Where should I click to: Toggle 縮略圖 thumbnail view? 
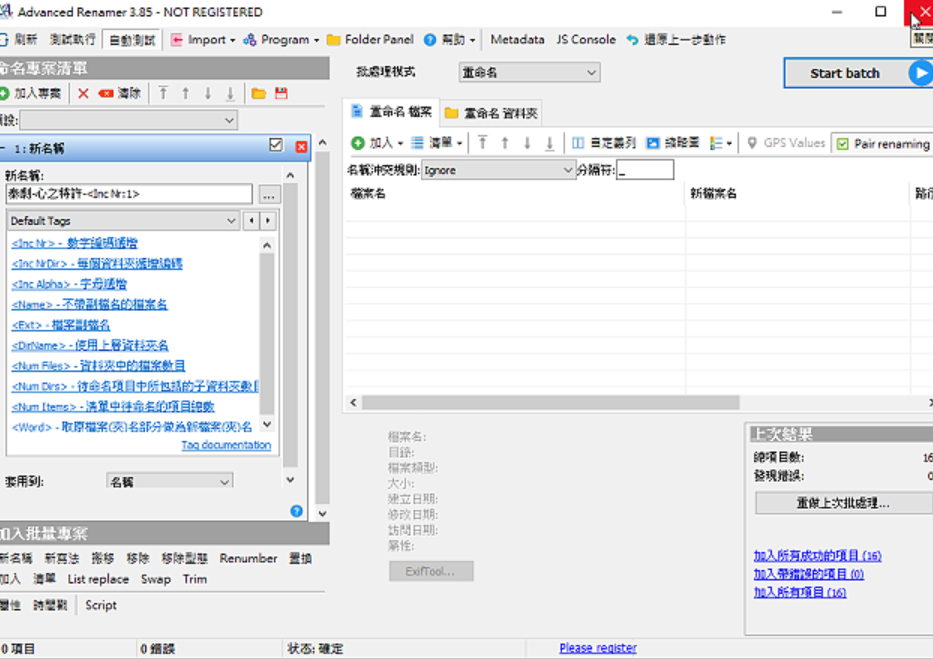[673, 143]
